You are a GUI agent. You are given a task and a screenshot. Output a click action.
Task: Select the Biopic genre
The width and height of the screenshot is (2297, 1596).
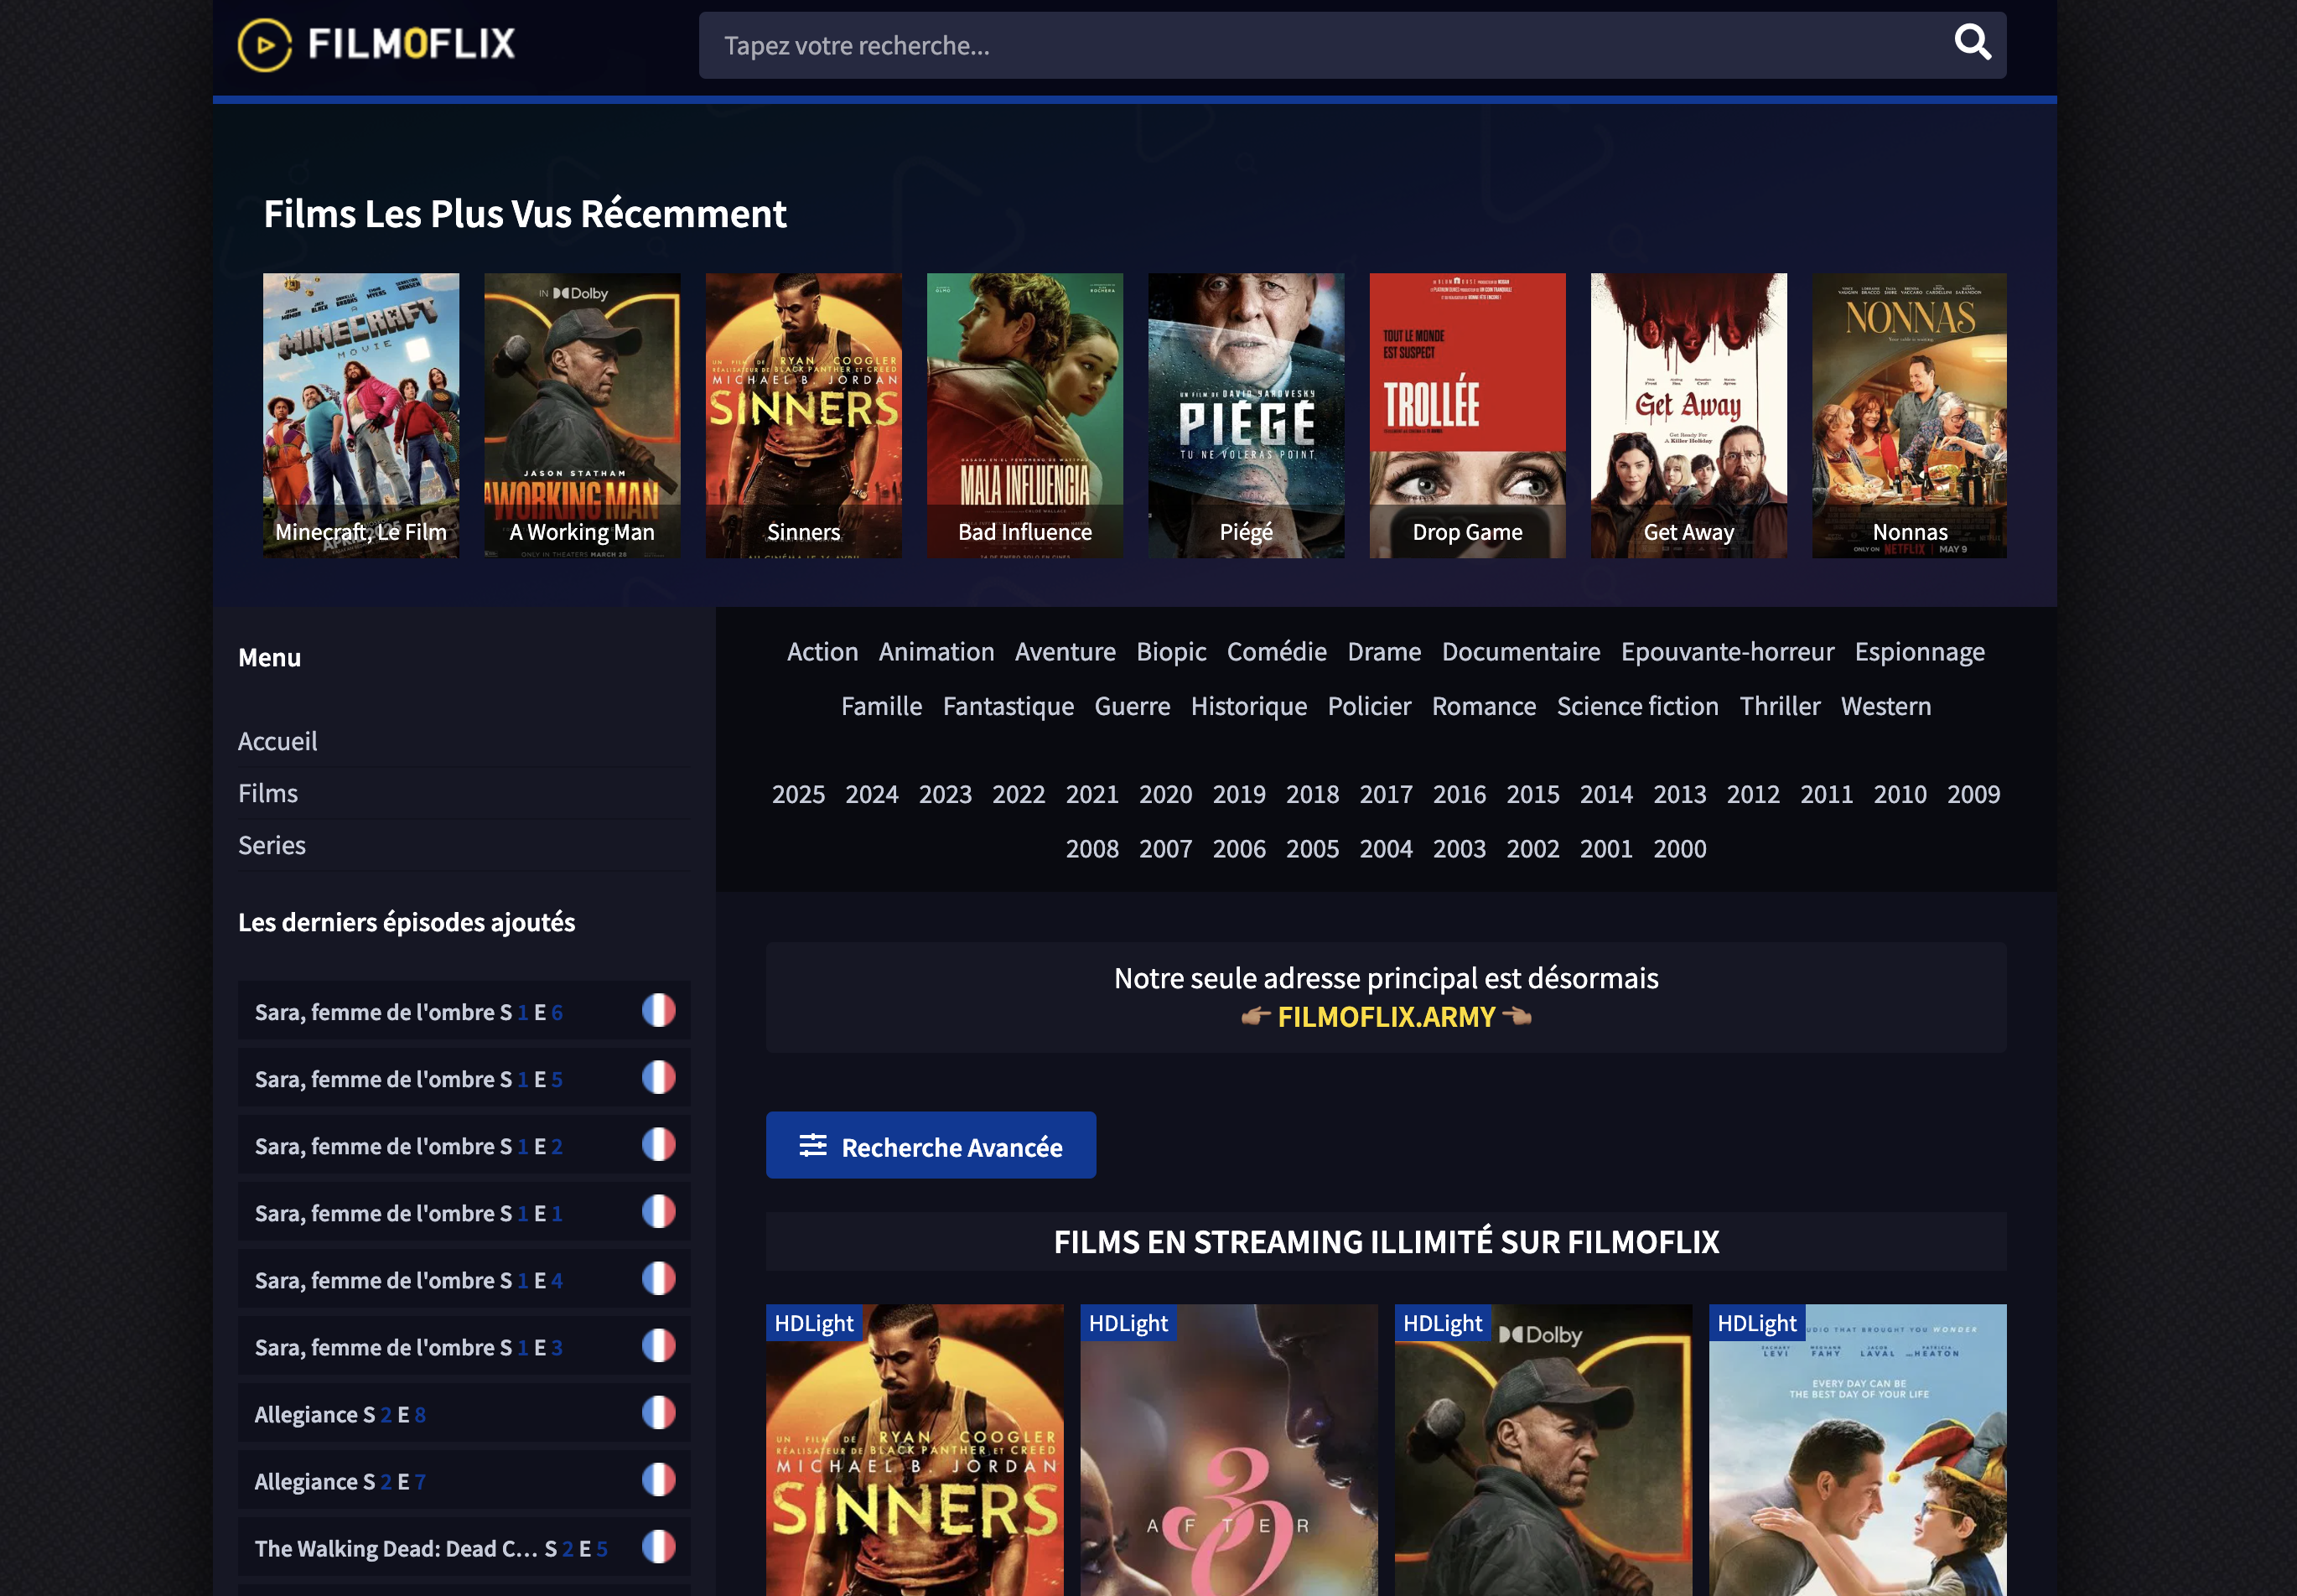(1171, 652)
